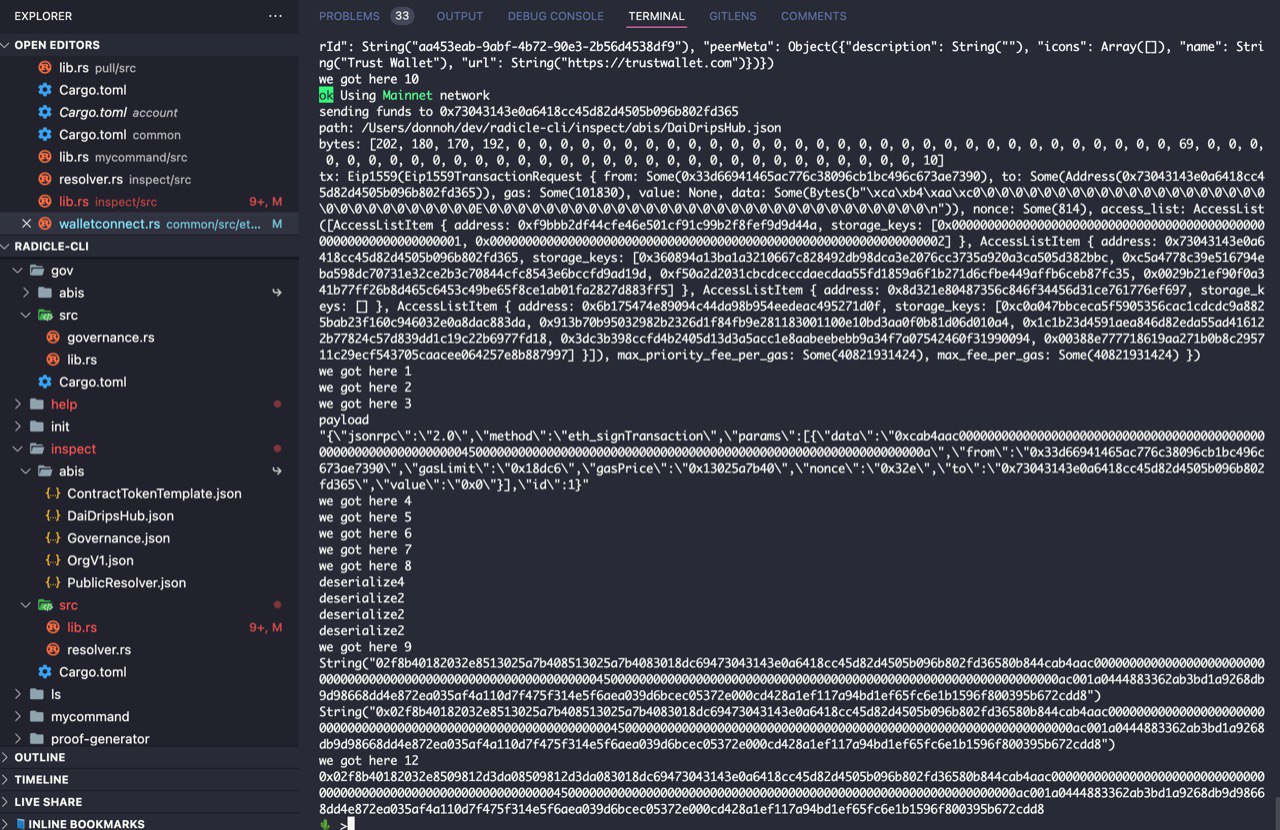Click the symlink arrow on gov abis folder

(x=277, y=293)
